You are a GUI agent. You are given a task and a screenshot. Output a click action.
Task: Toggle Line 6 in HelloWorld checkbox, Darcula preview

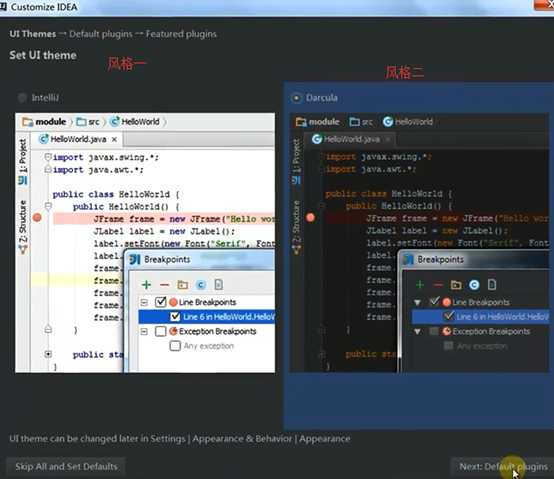(449, 316)
